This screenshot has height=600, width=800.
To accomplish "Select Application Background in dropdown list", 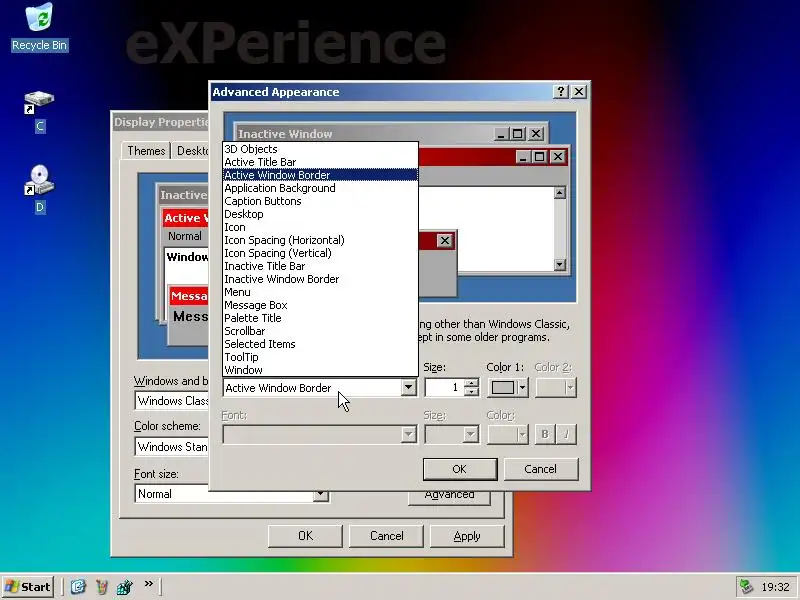I will click(320, 188).
